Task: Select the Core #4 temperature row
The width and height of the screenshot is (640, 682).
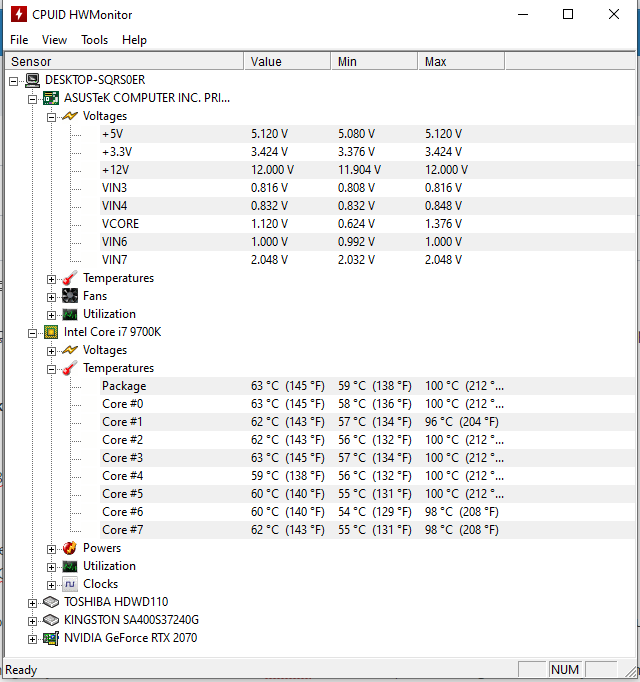Action: (367, 476)
